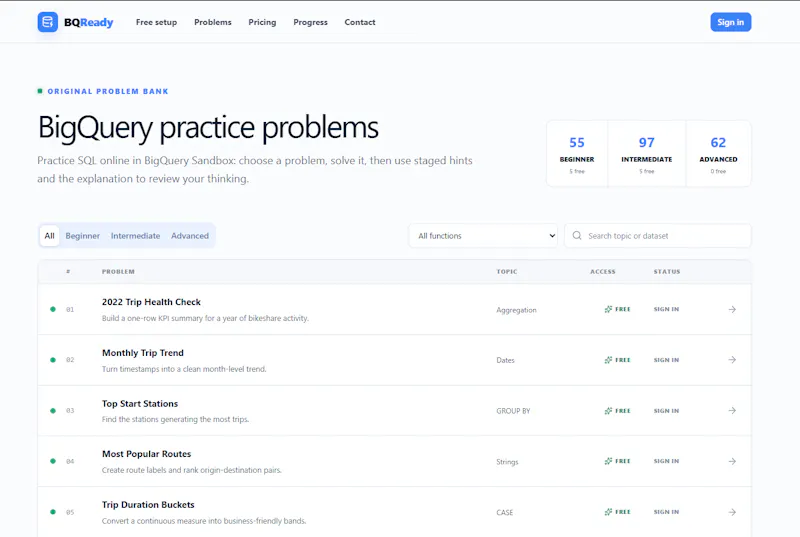Click FREE badge on Most Popular Routes
Image resolution: width=800 pixels, height=537 pixels.
(617, 461)
